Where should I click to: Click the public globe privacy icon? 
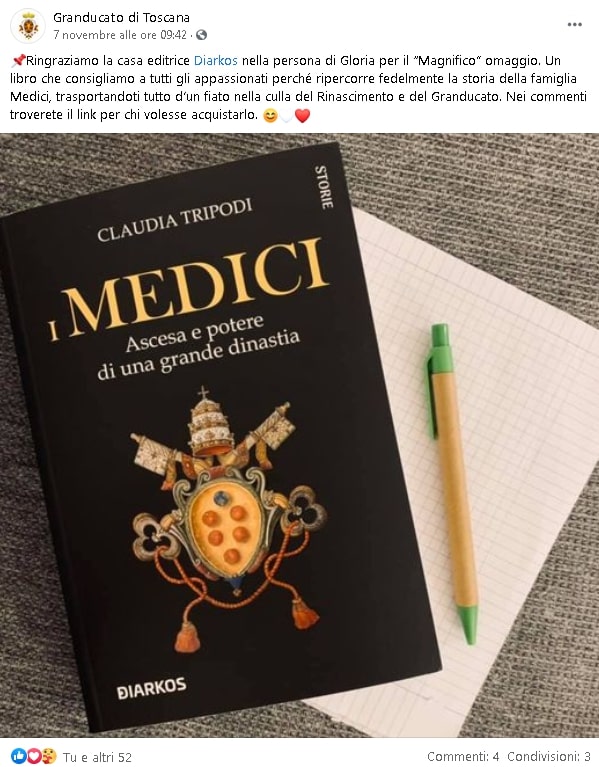[x=201, y=35]
